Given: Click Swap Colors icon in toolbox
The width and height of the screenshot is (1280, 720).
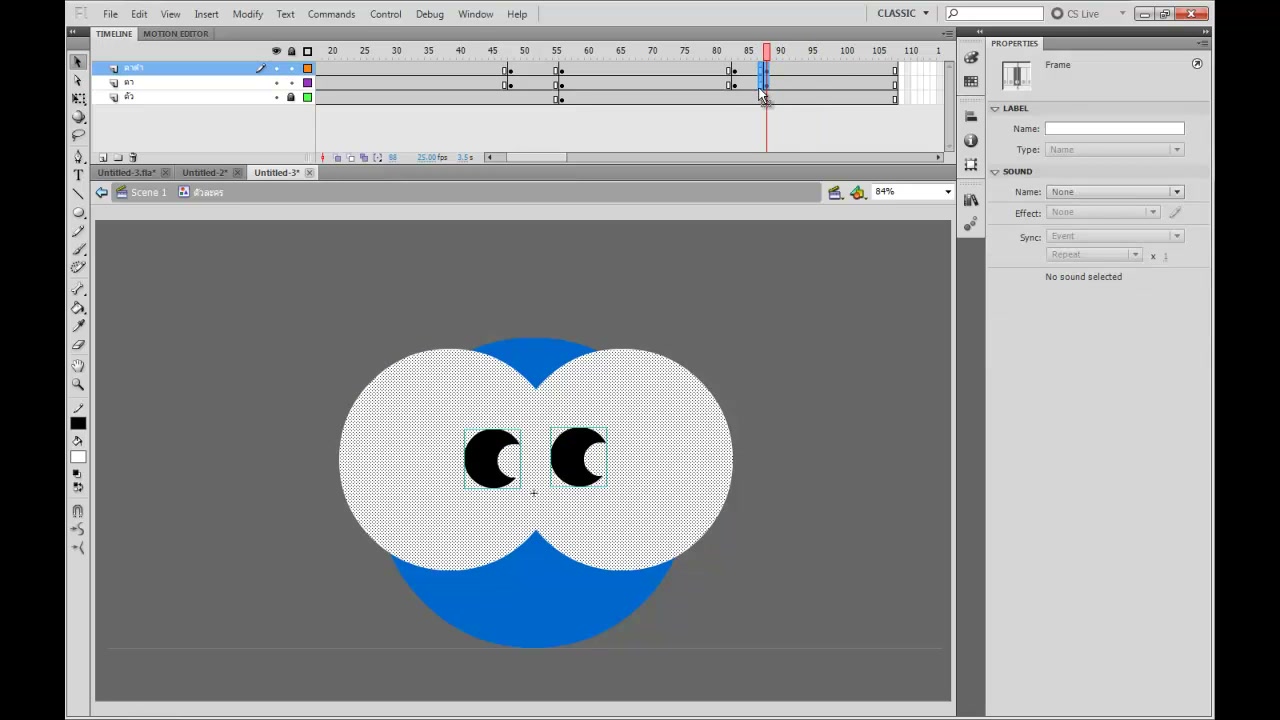Looking at the screenshot, I should [78, 486].
